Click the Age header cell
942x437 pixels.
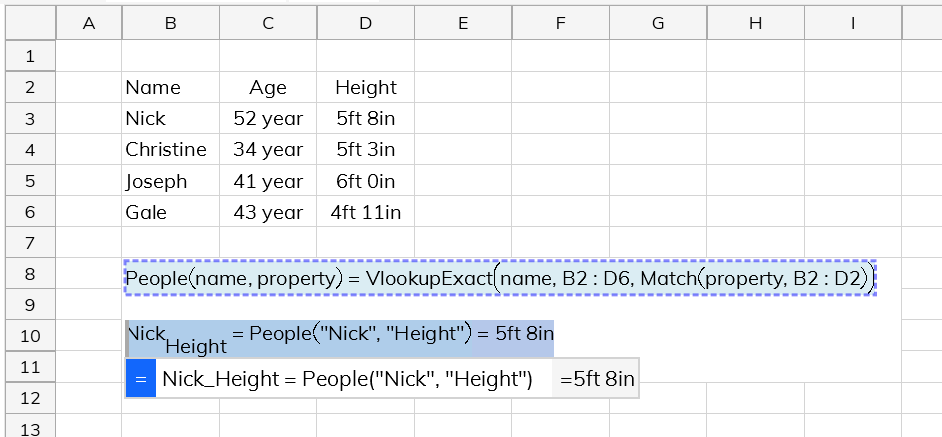click(x=268, y=88)
